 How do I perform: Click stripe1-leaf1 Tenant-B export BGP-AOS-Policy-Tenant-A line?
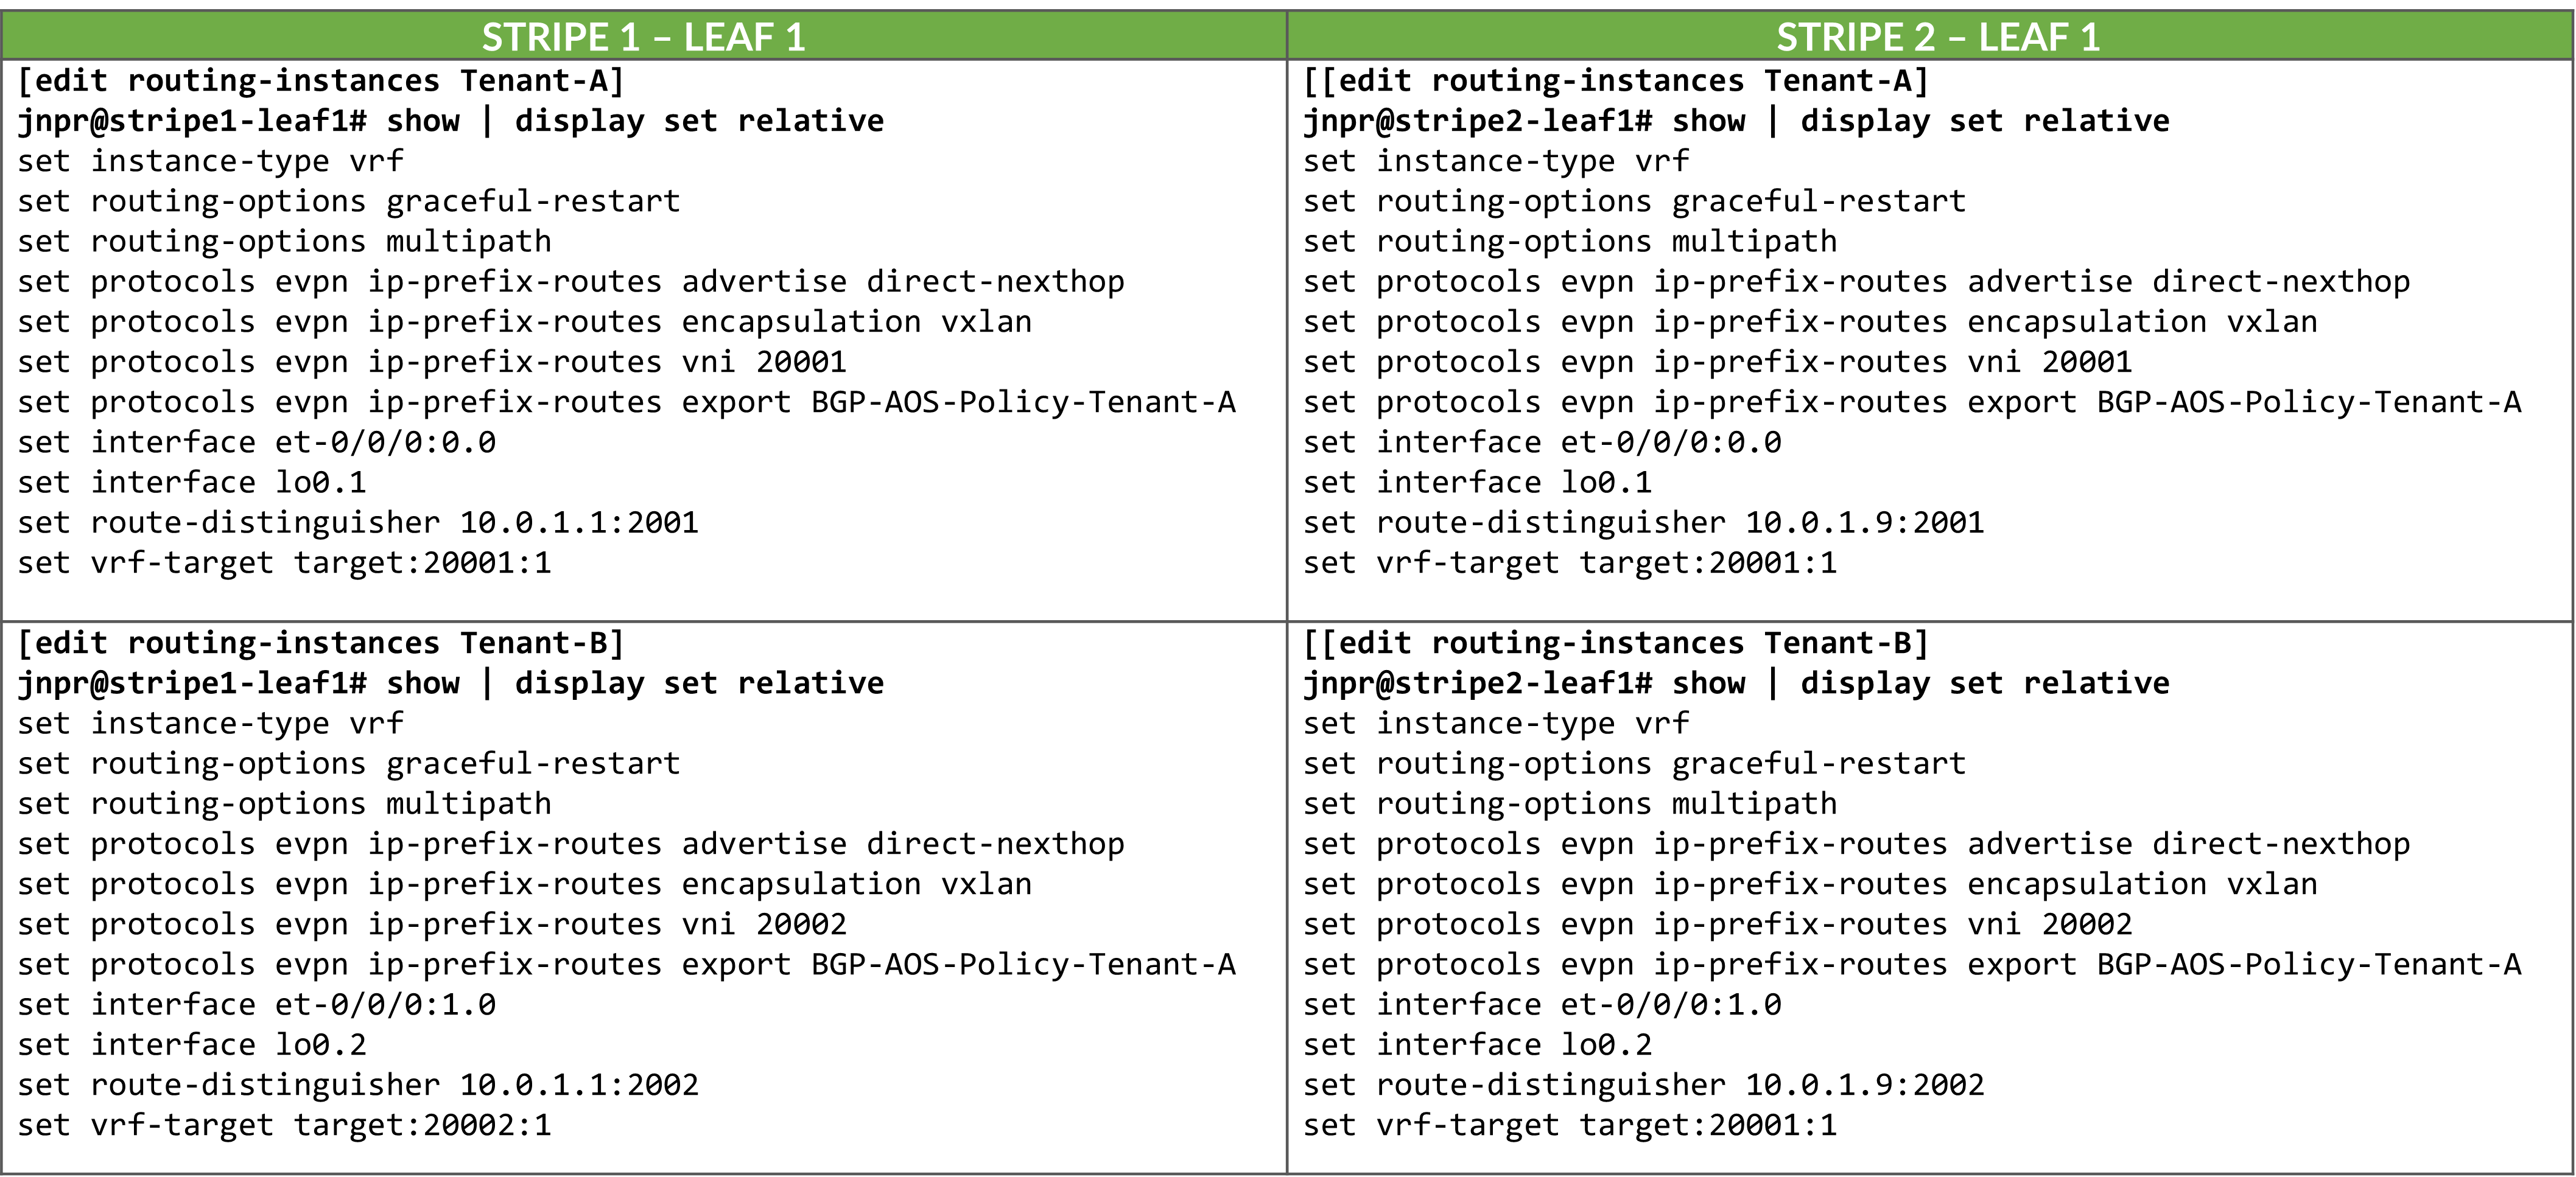(626, 964)
